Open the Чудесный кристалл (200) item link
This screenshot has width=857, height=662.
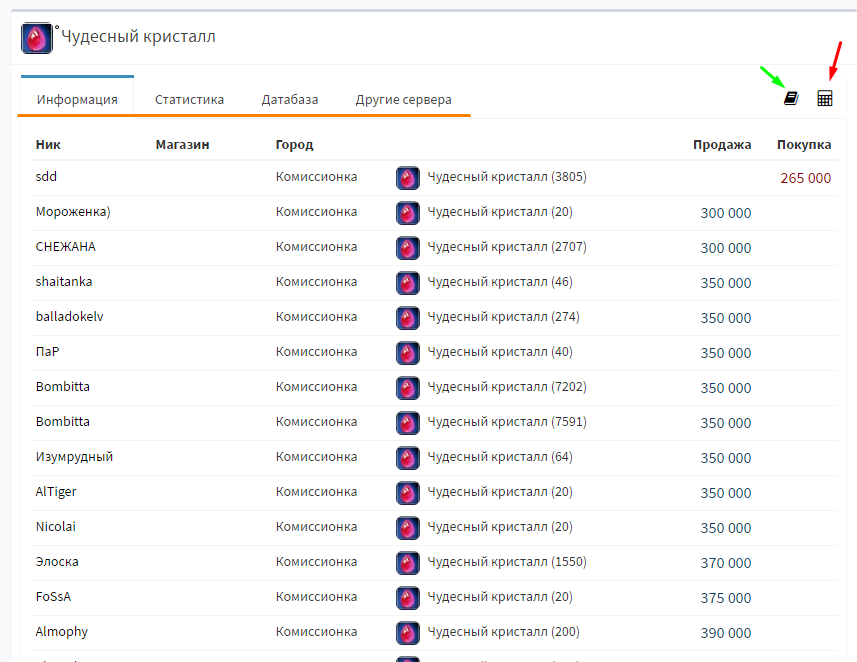[503, 632]
